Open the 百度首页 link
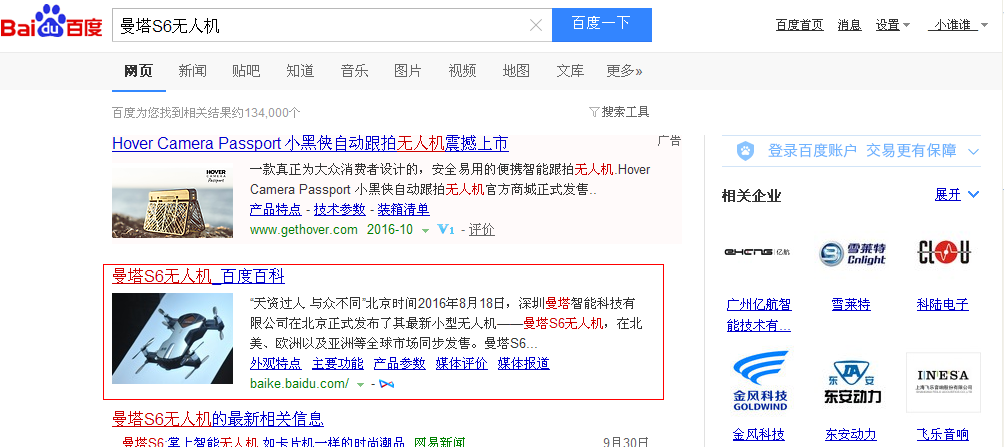This screenshot has width=1004, height=447. point(800,25)
